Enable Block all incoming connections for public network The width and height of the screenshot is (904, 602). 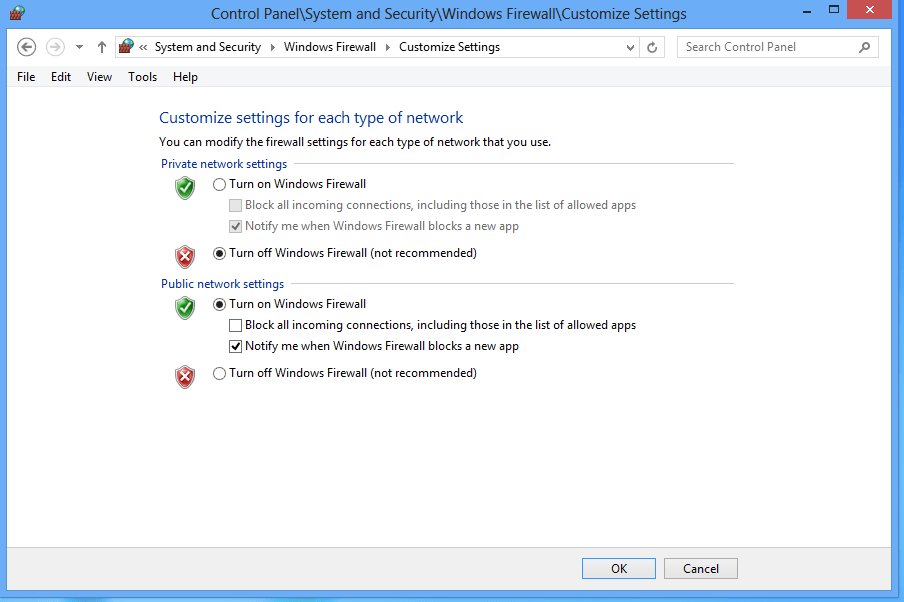236,325
